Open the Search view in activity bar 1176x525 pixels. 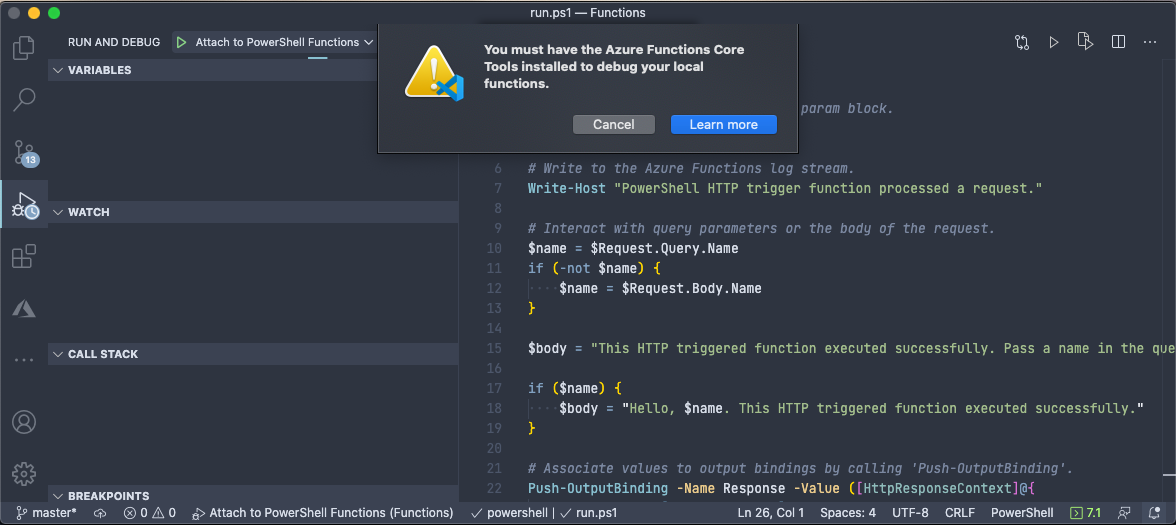point(24,100)
